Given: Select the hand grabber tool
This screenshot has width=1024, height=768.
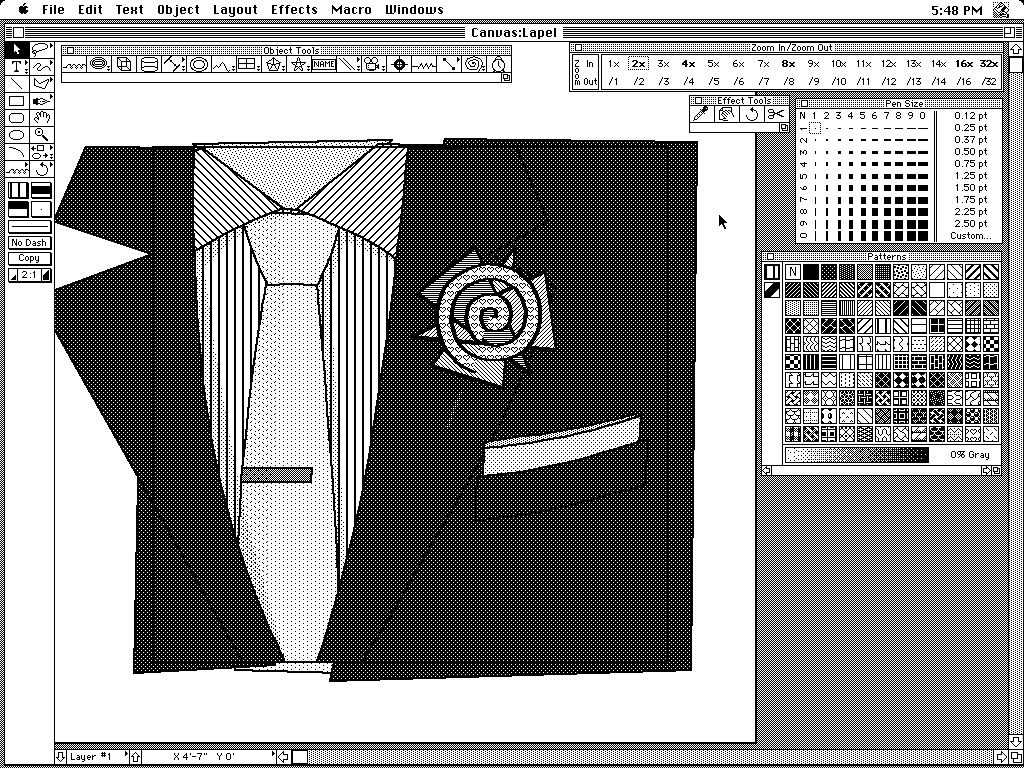Looking at the screenshot, I should point(41,118).
